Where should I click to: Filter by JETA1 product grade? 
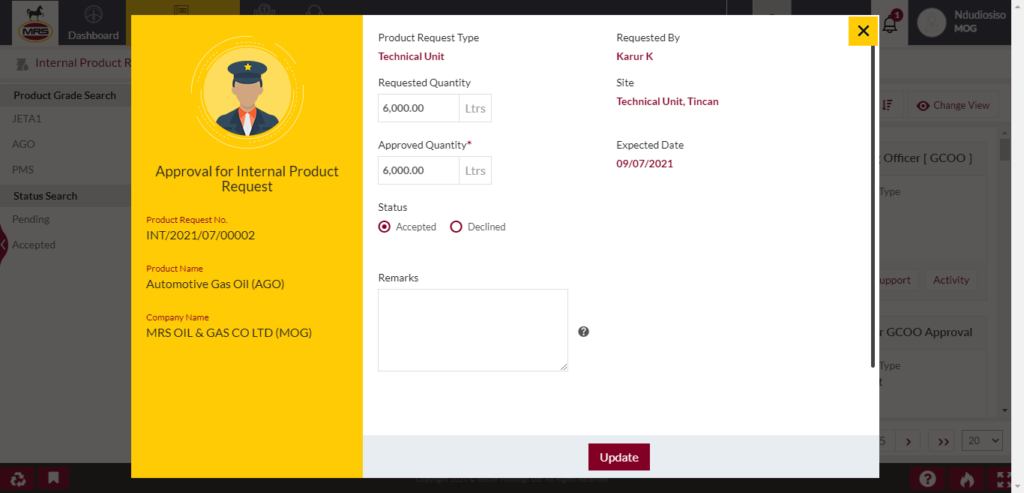[27, 119]
